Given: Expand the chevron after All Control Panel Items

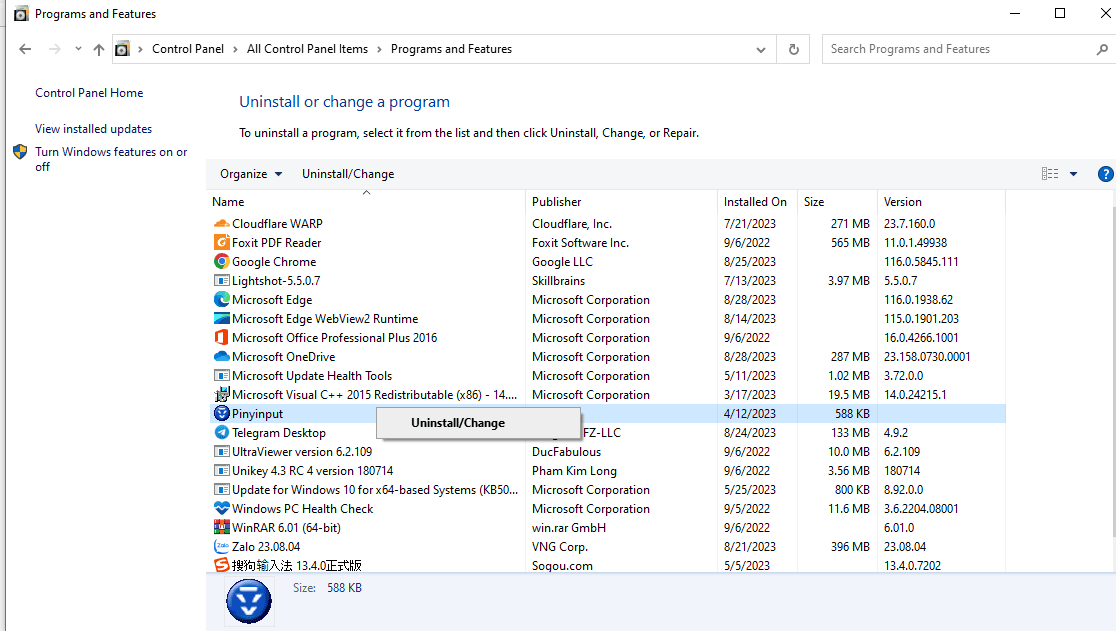Looking at the screenshot, I should pos(379,49).
